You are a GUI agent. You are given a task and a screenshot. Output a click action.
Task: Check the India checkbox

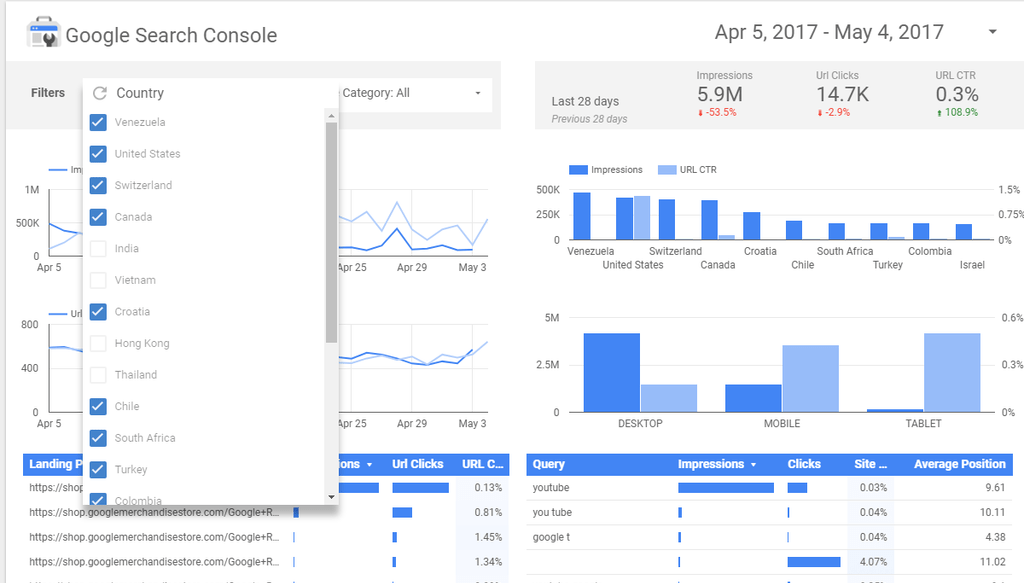98,248
